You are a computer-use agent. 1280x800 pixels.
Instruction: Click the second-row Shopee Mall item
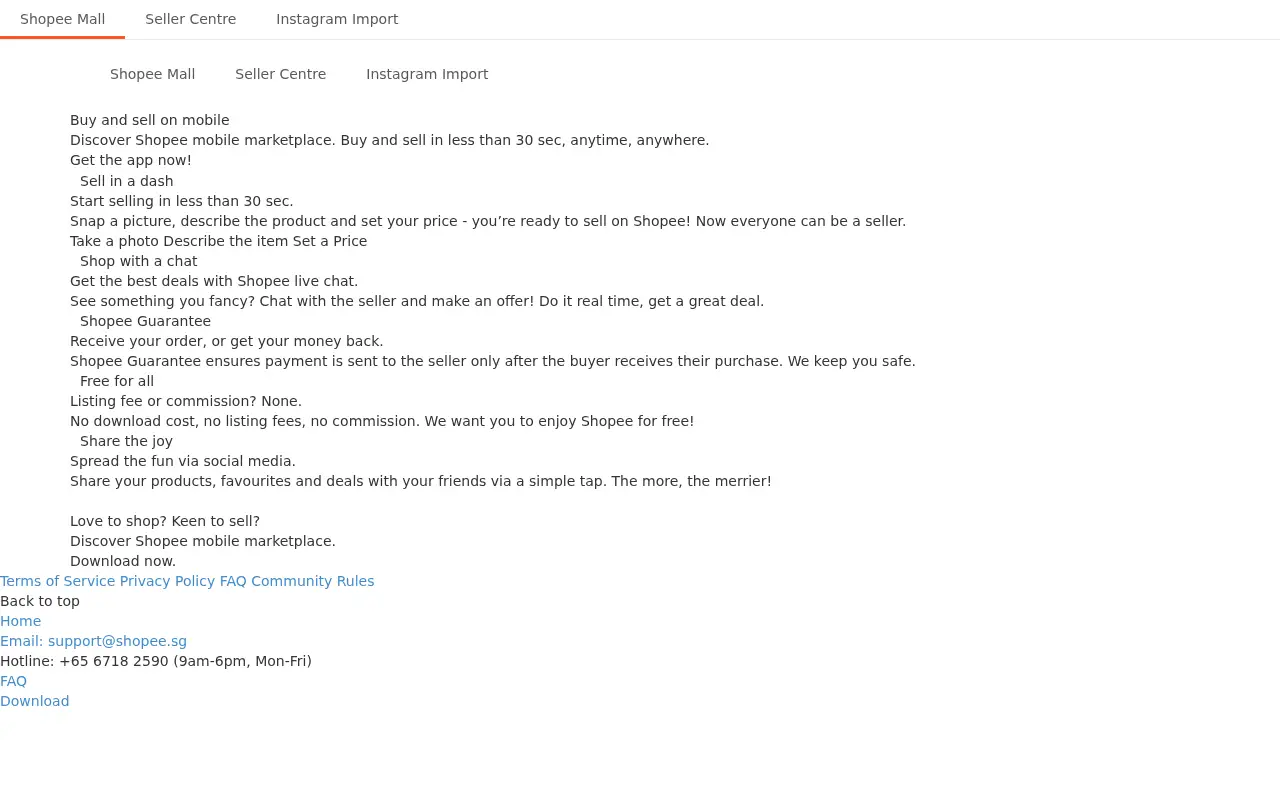tap(152, 74)
